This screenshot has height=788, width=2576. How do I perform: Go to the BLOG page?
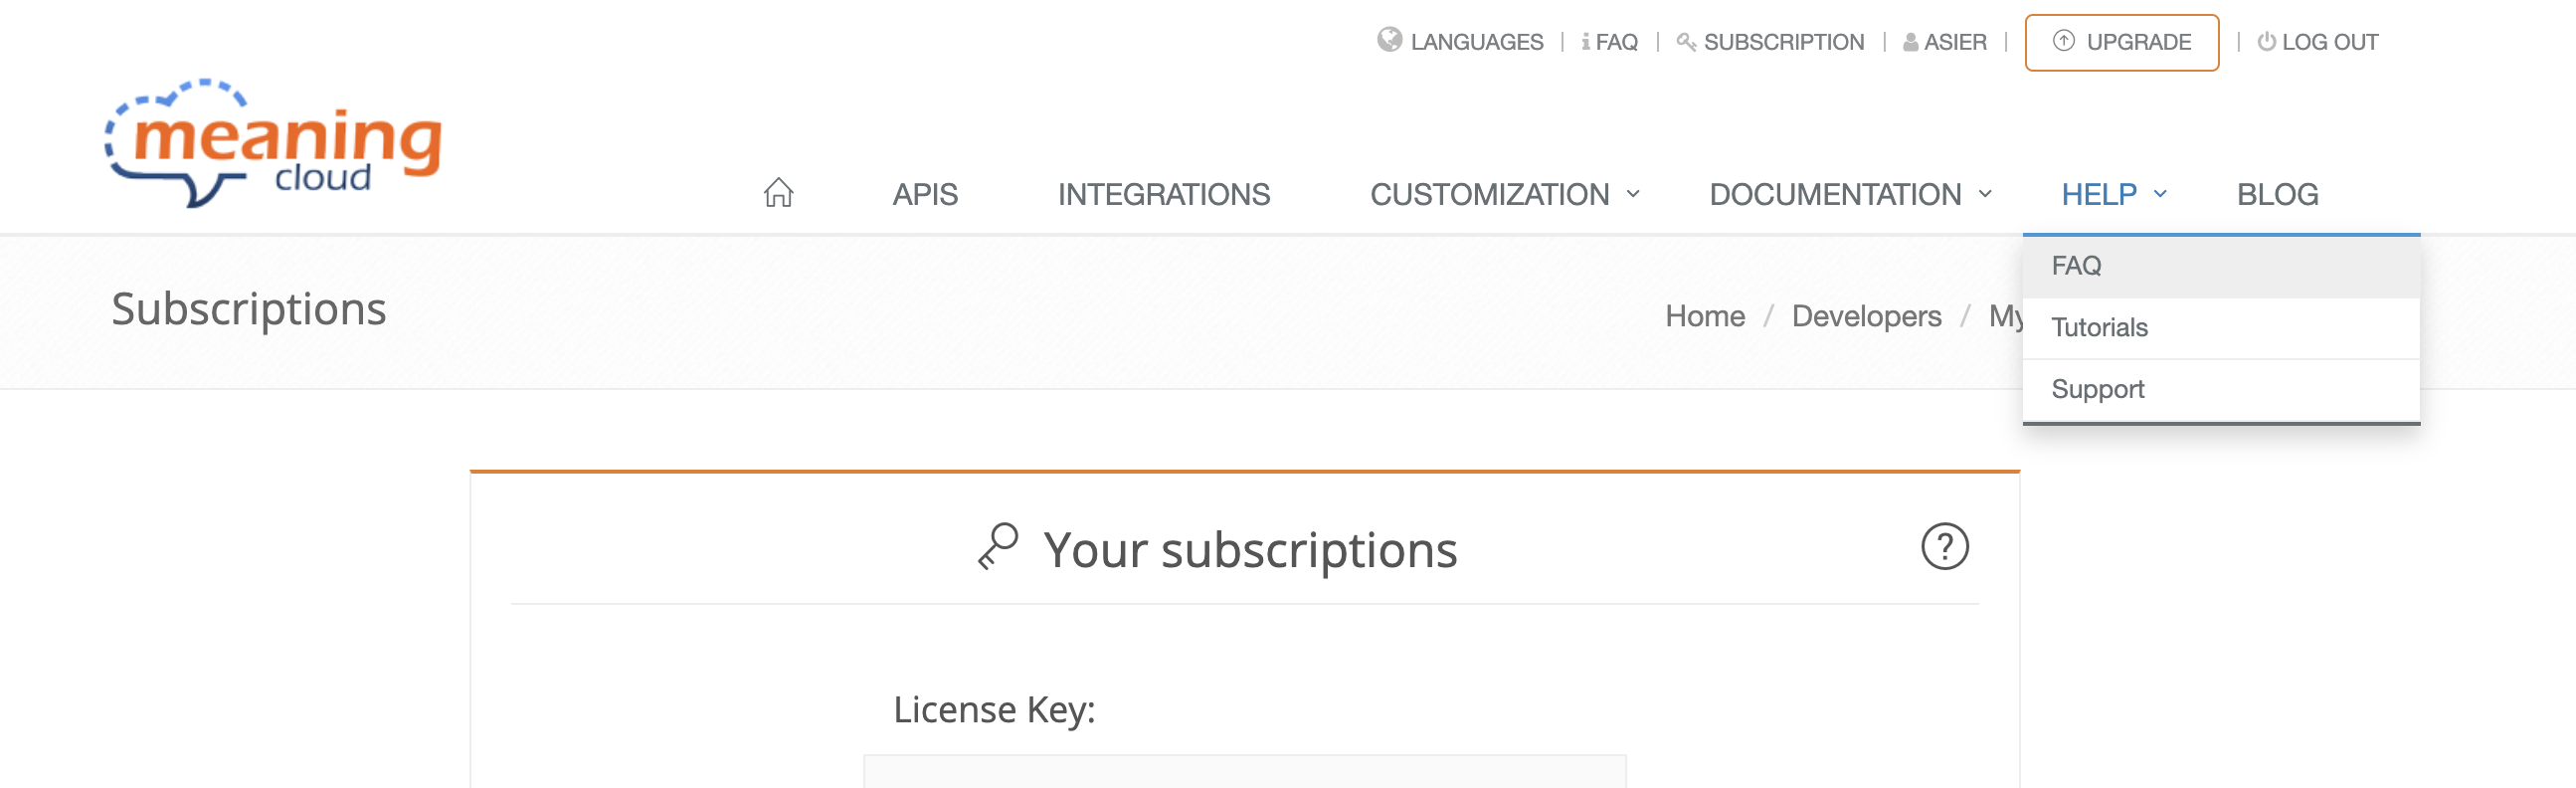coord(2277,194)
